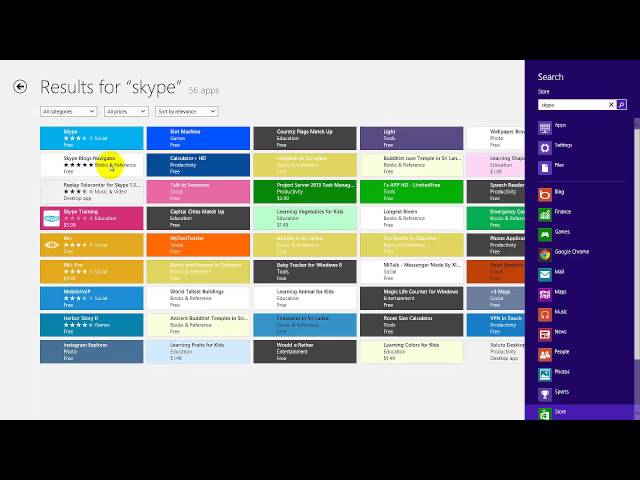Open the Sort by relevance dropdown
Viewport: 640px width, 480px height.
tap(187, 111)
